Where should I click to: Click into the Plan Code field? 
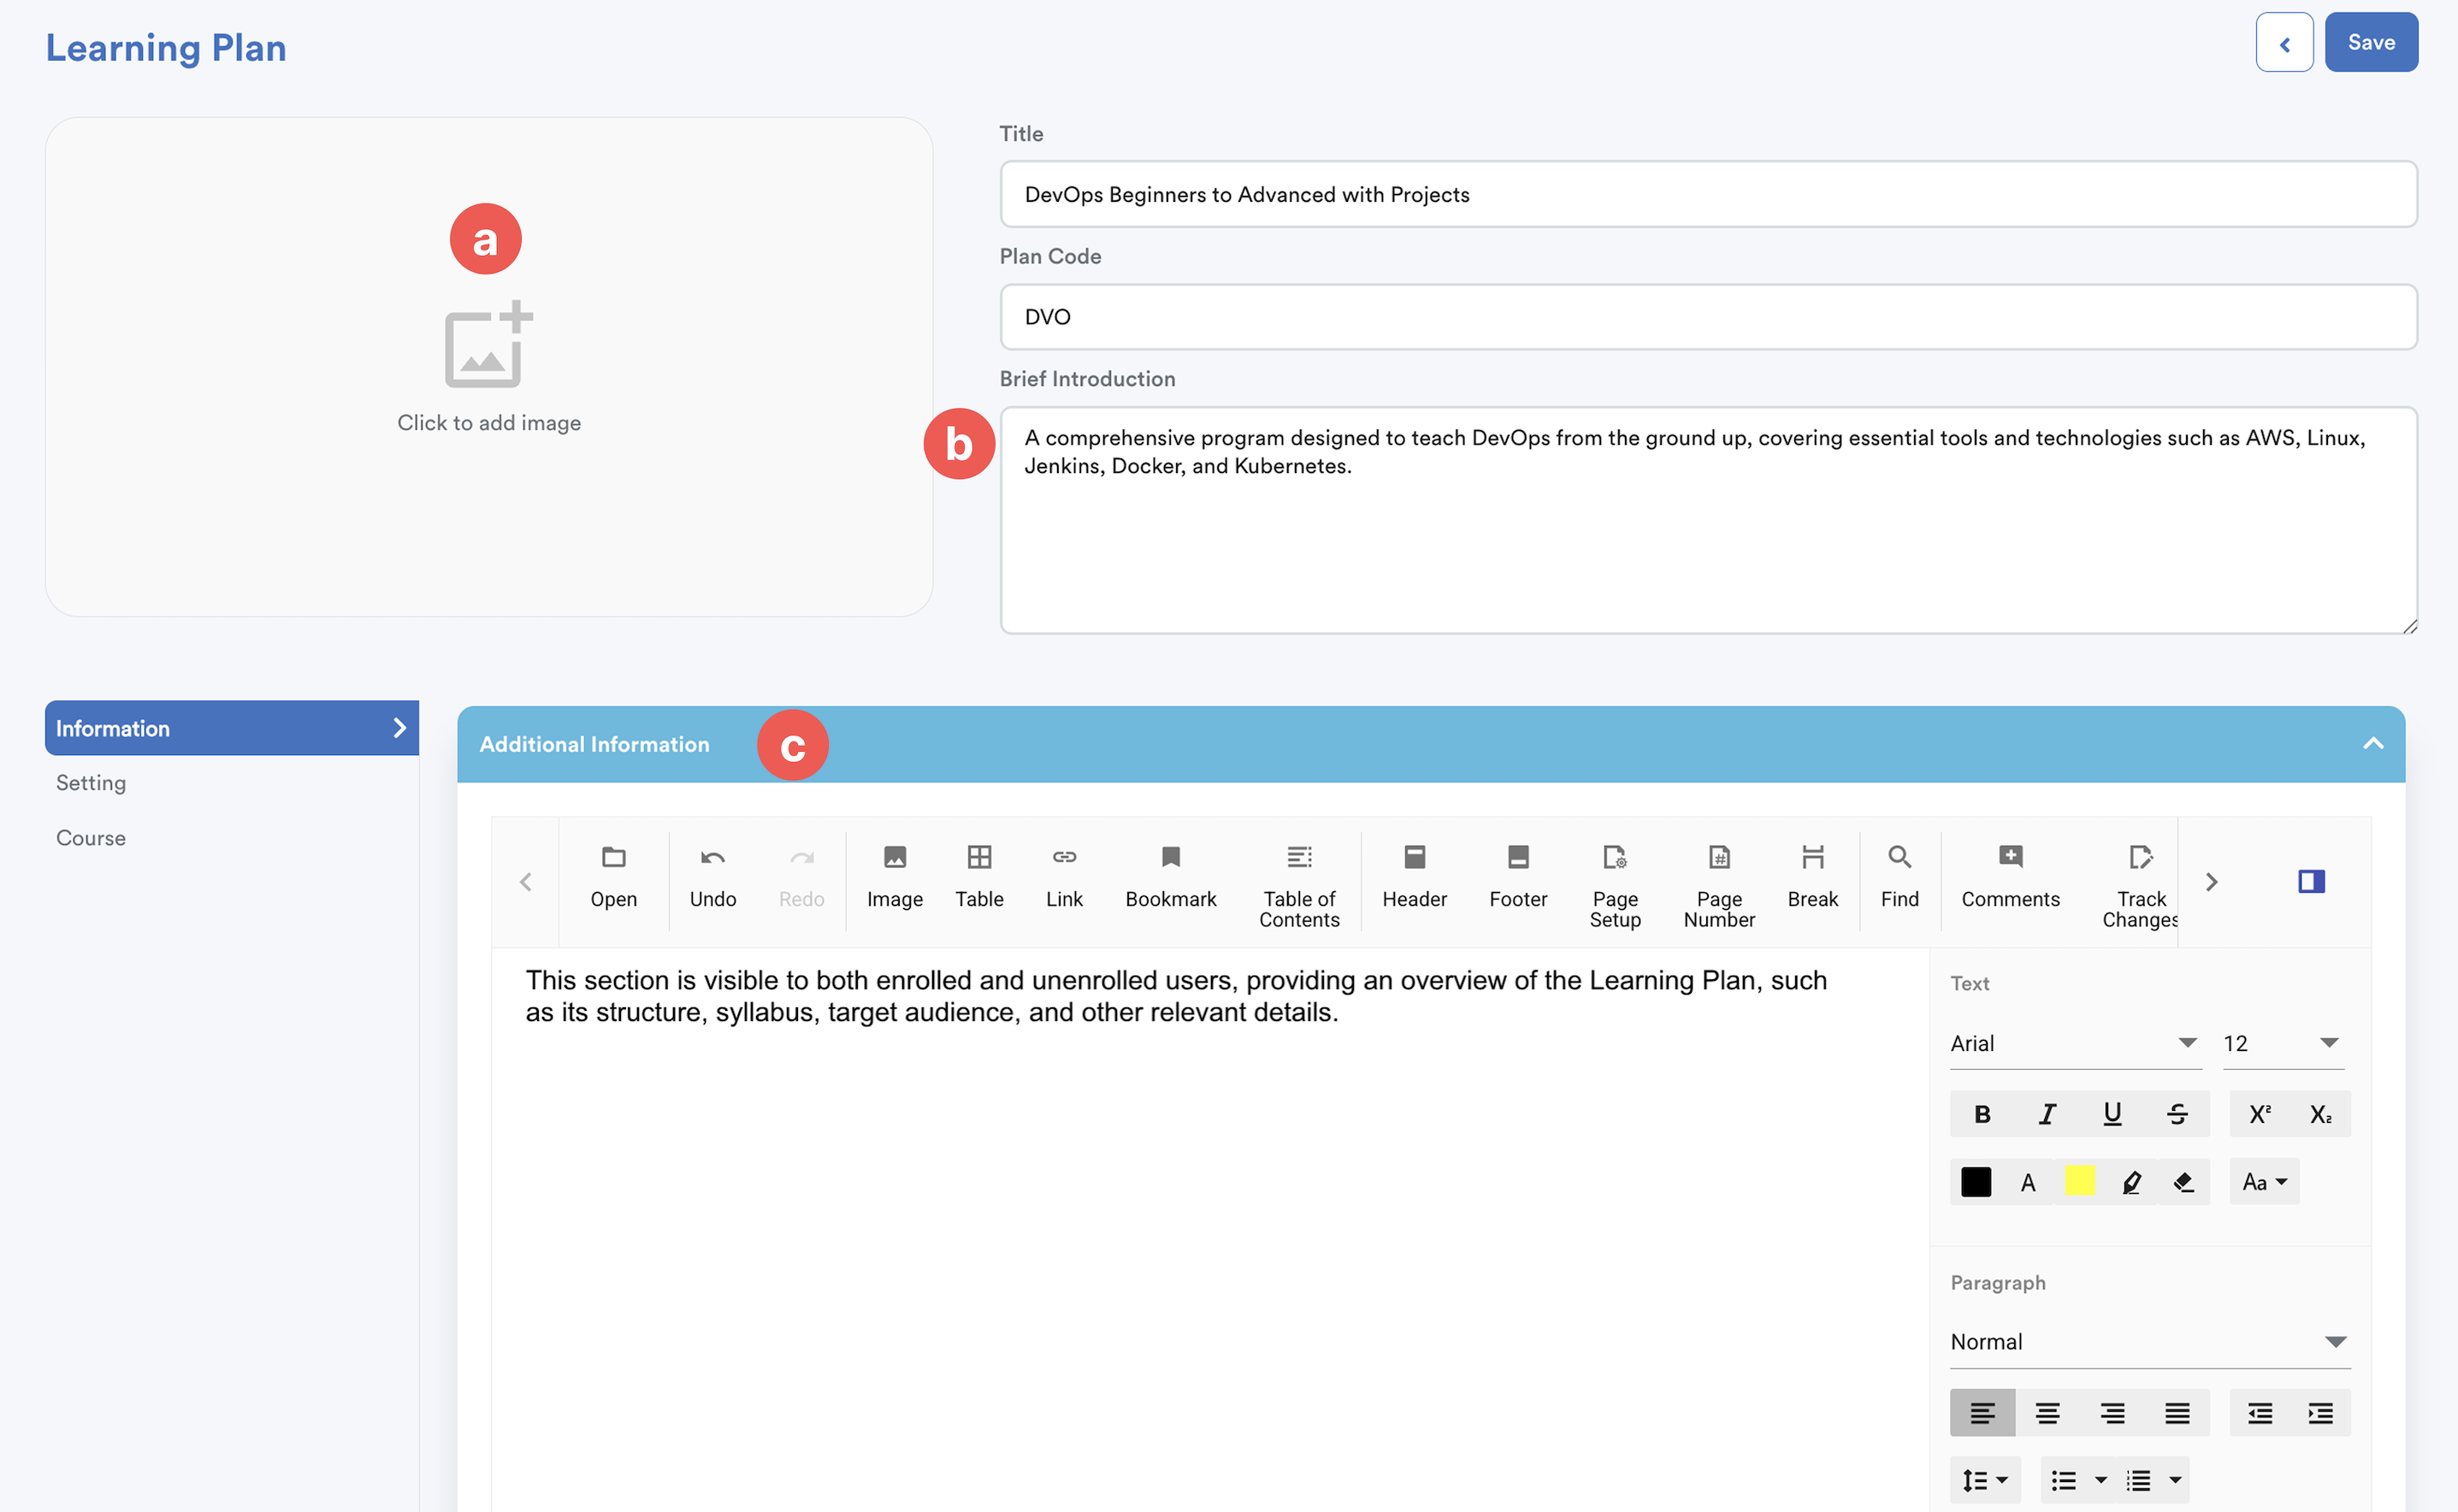[1707, 317]
